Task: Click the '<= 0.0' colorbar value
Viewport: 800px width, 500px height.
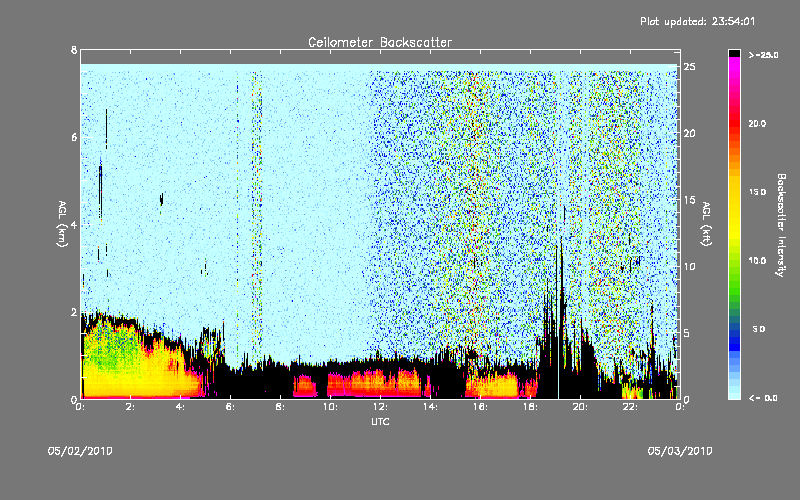Action: [x=763, y=398]
